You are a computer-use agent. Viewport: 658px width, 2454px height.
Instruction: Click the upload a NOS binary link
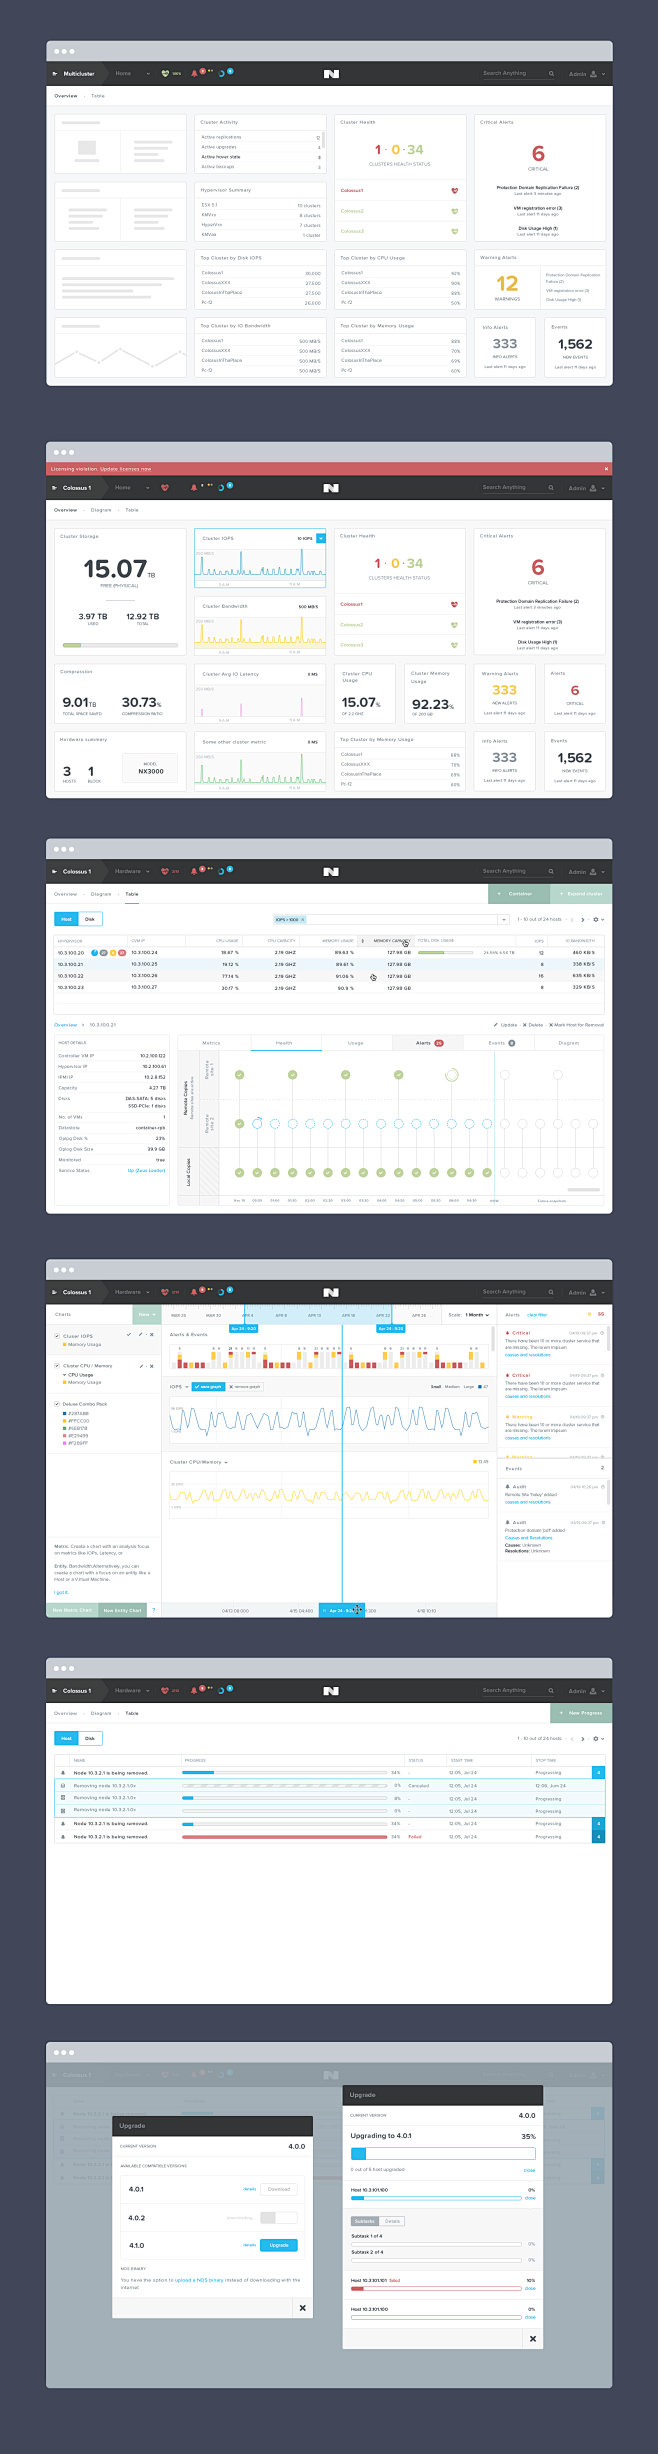click(x=199, y=2281)
